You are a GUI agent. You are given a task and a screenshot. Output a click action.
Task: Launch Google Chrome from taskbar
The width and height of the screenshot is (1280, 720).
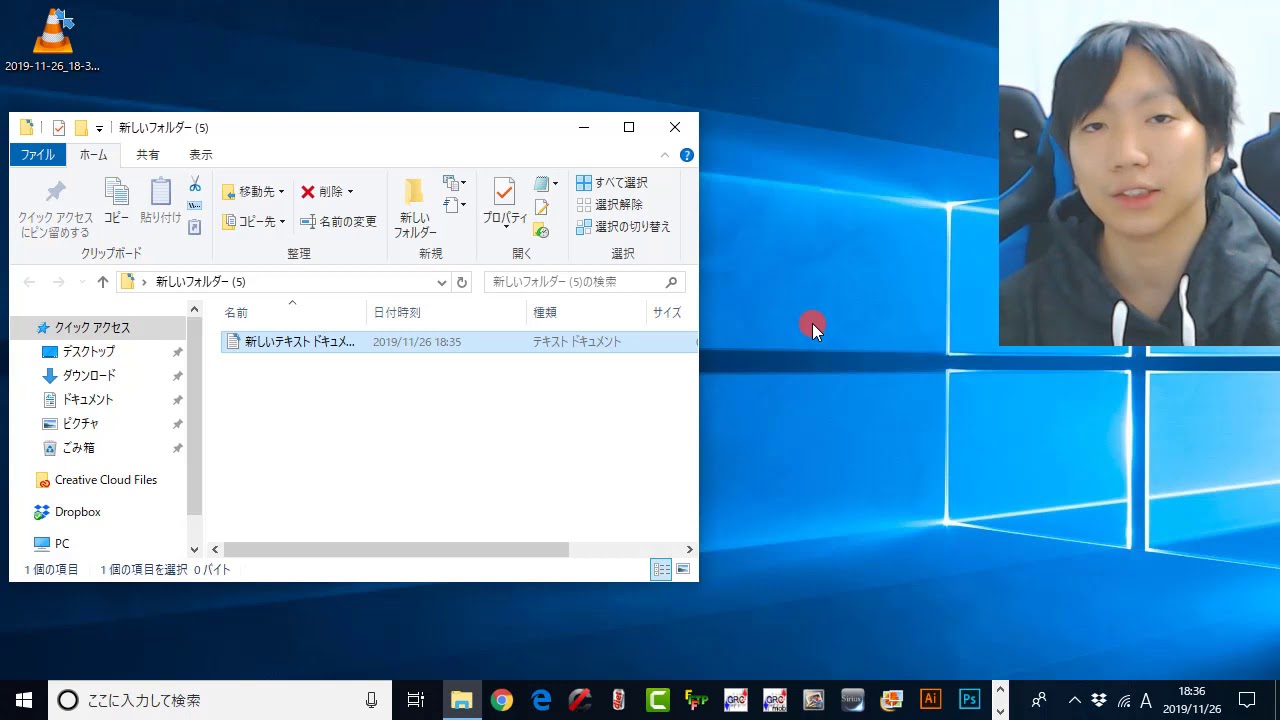[502, 700]
